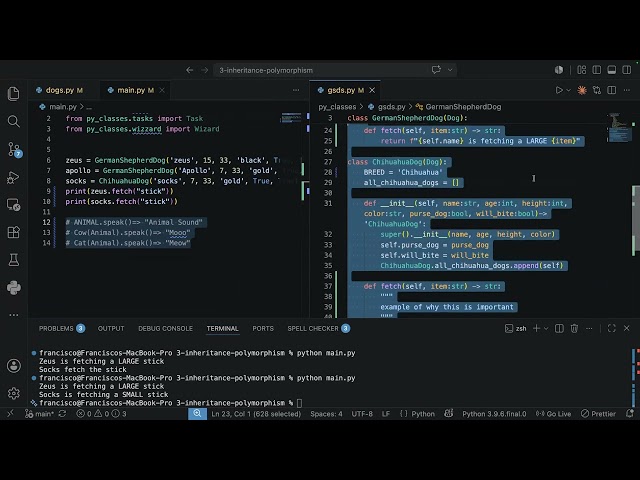Open the errors and warnings counter

(x=101, y=414)
